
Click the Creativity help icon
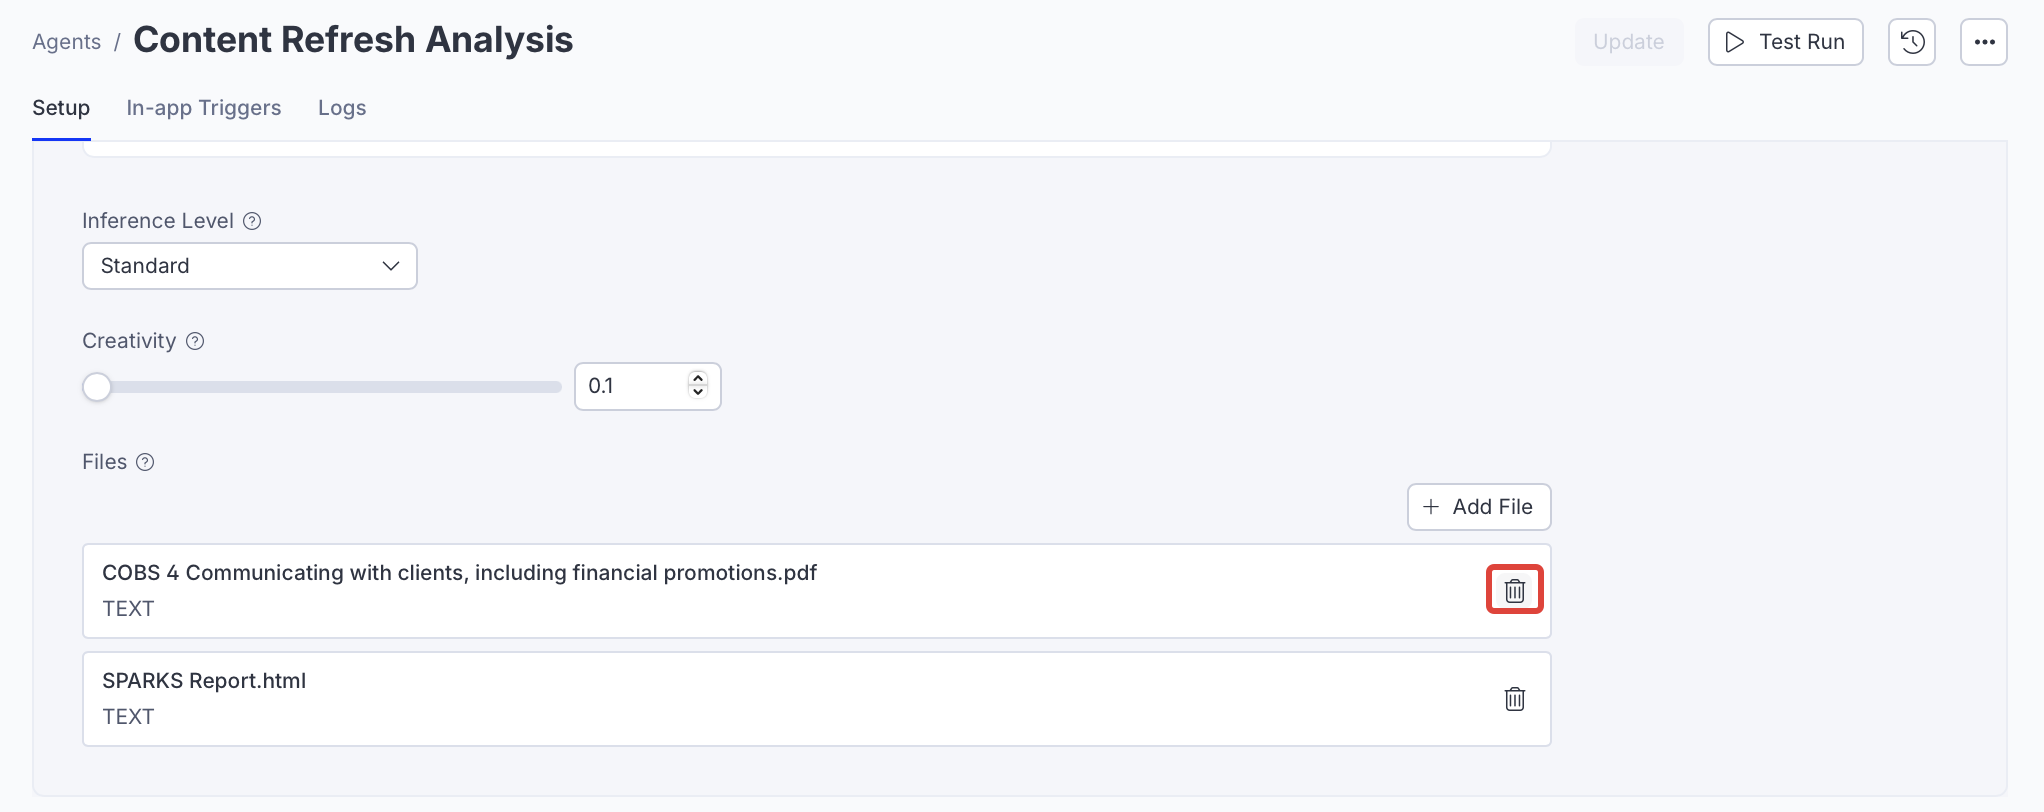tap(196, 341)
